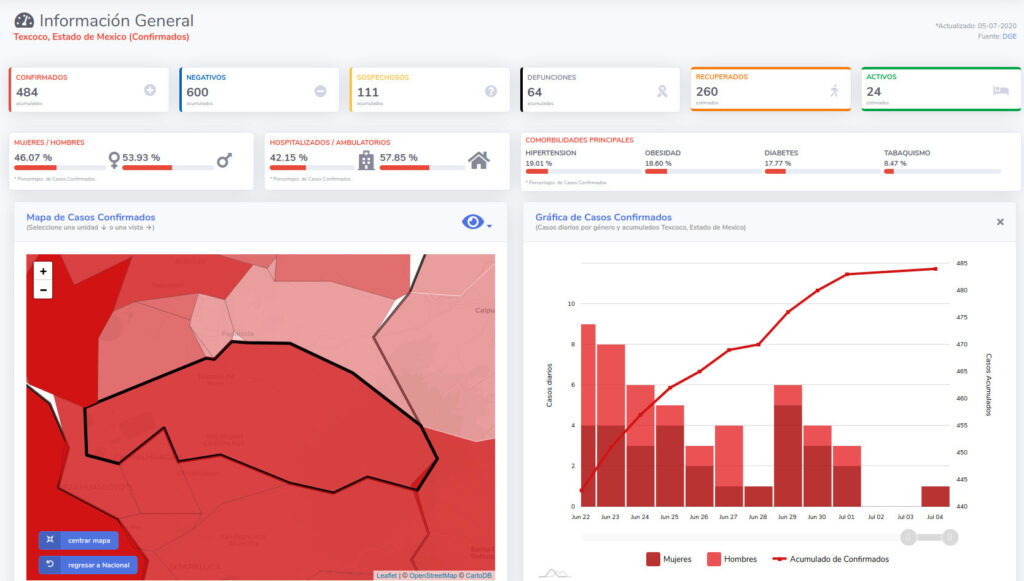Viewport: 1024px width, 581px height.
Task: Click the ribbon icon in Defunciones card
Action: pyautogui.click(x=661, y=91)
